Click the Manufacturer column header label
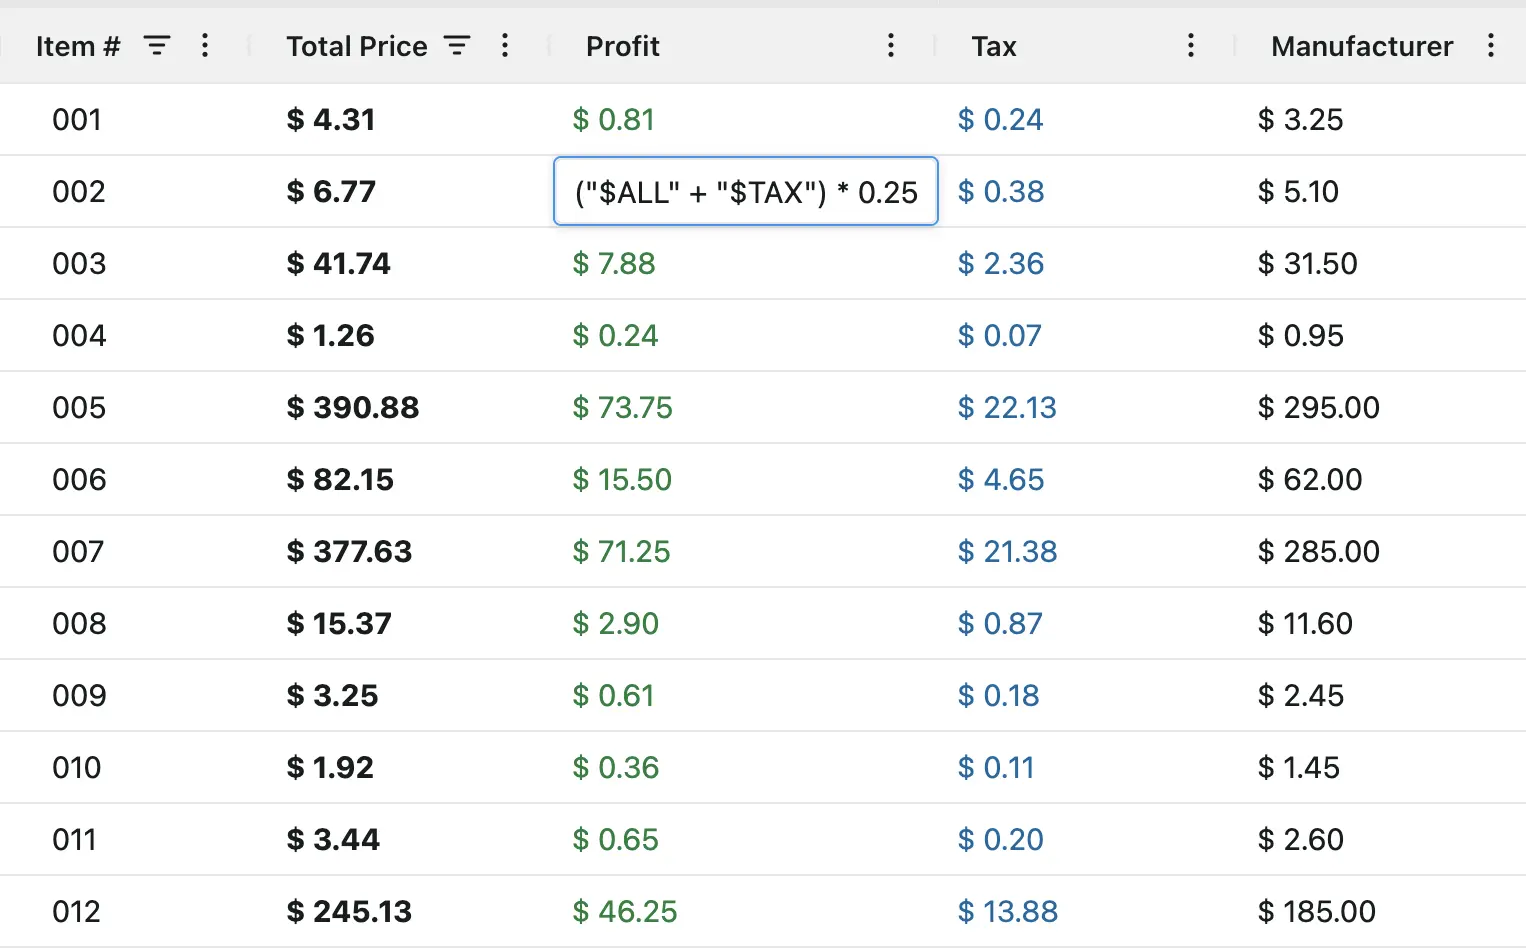The width and height of the screenshot is (1526, 950). tap(1361, 47)
